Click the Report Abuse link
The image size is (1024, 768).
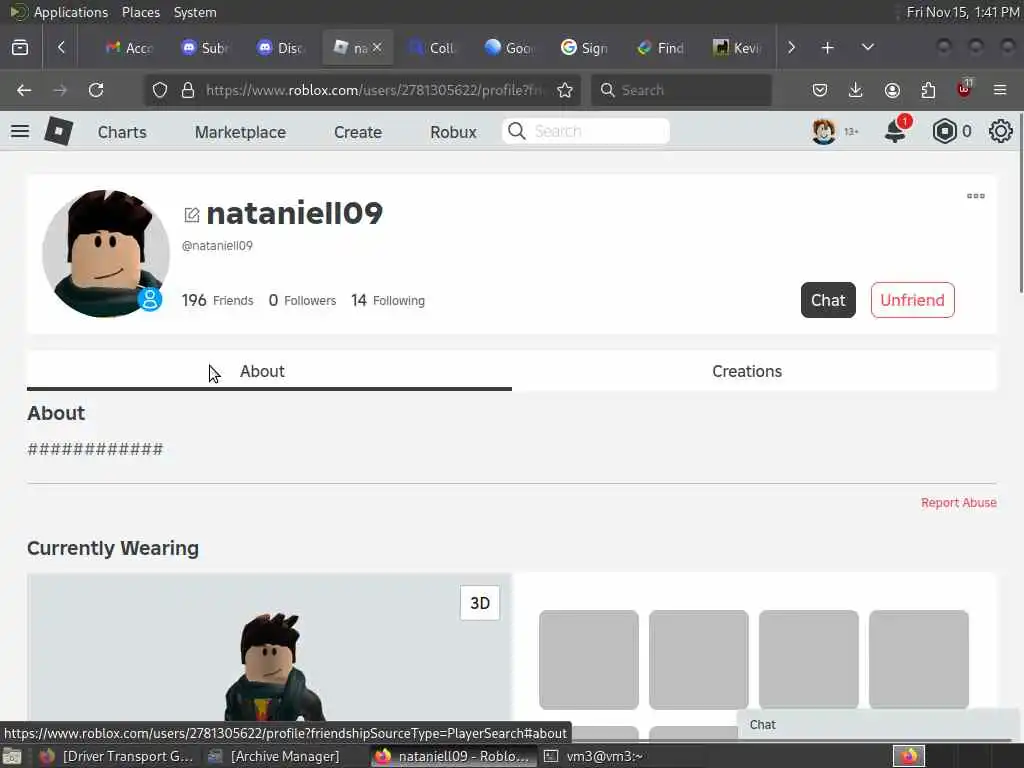point(959,502)
